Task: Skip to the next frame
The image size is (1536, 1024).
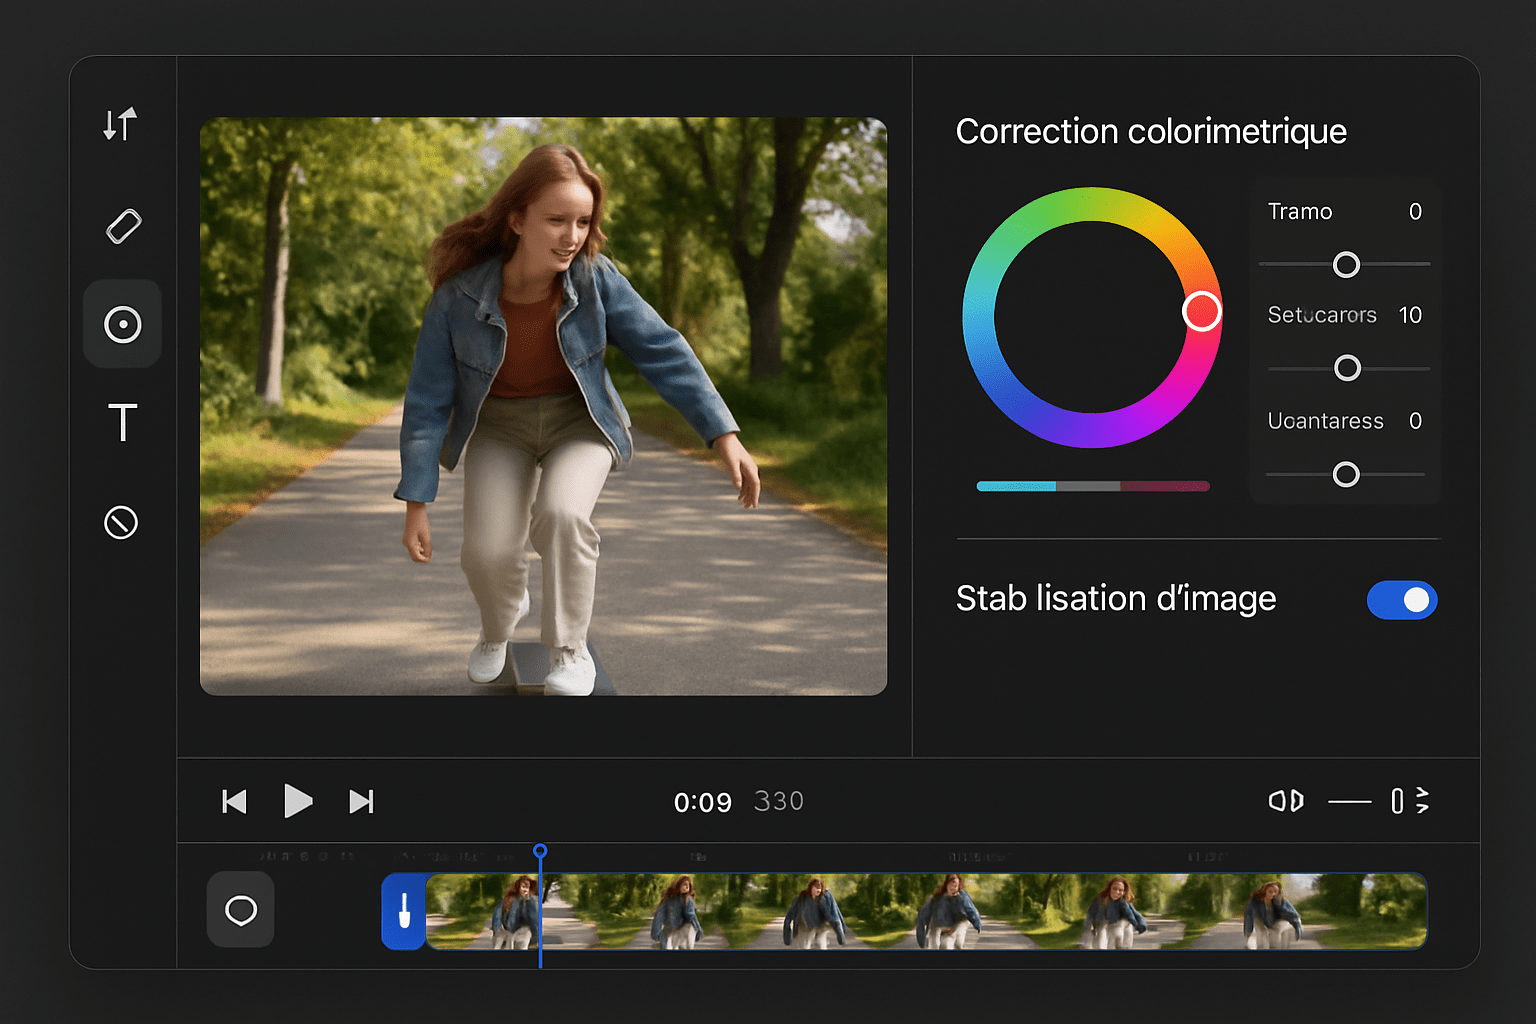Action: [x=361, y=801]
